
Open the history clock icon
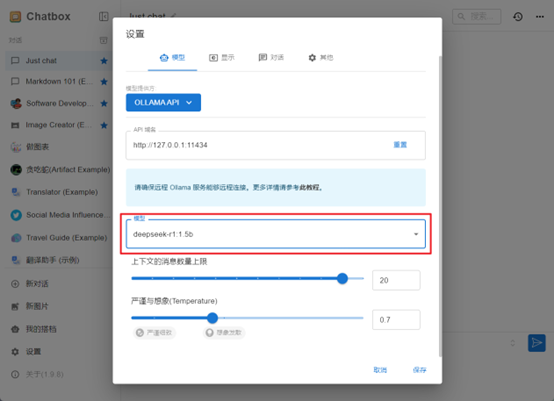(518, 17)
